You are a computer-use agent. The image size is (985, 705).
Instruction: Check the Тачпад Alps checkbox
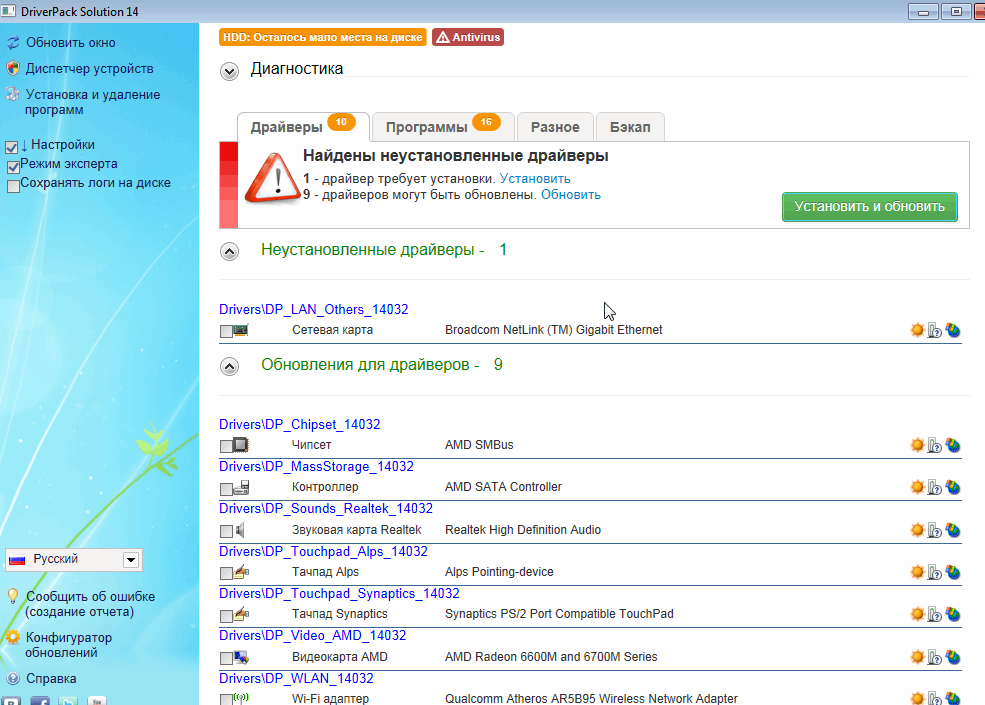(x=226, y=573)
